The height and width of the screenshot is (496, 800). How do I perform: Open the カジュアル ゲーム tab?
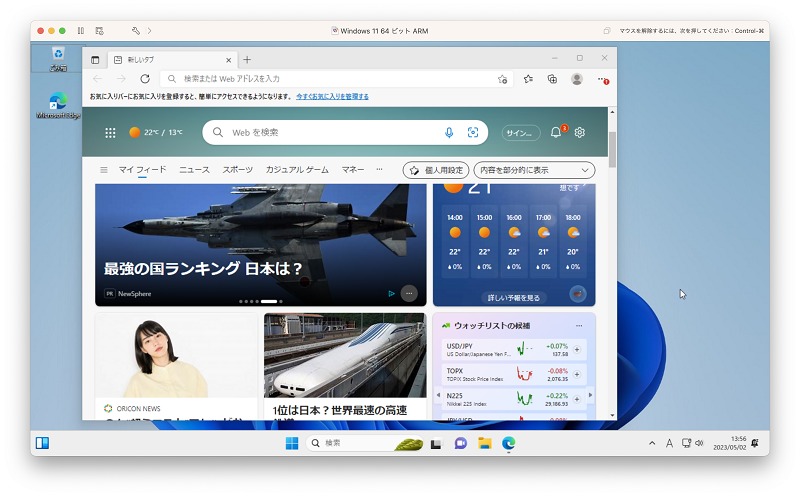pos(297,169)
